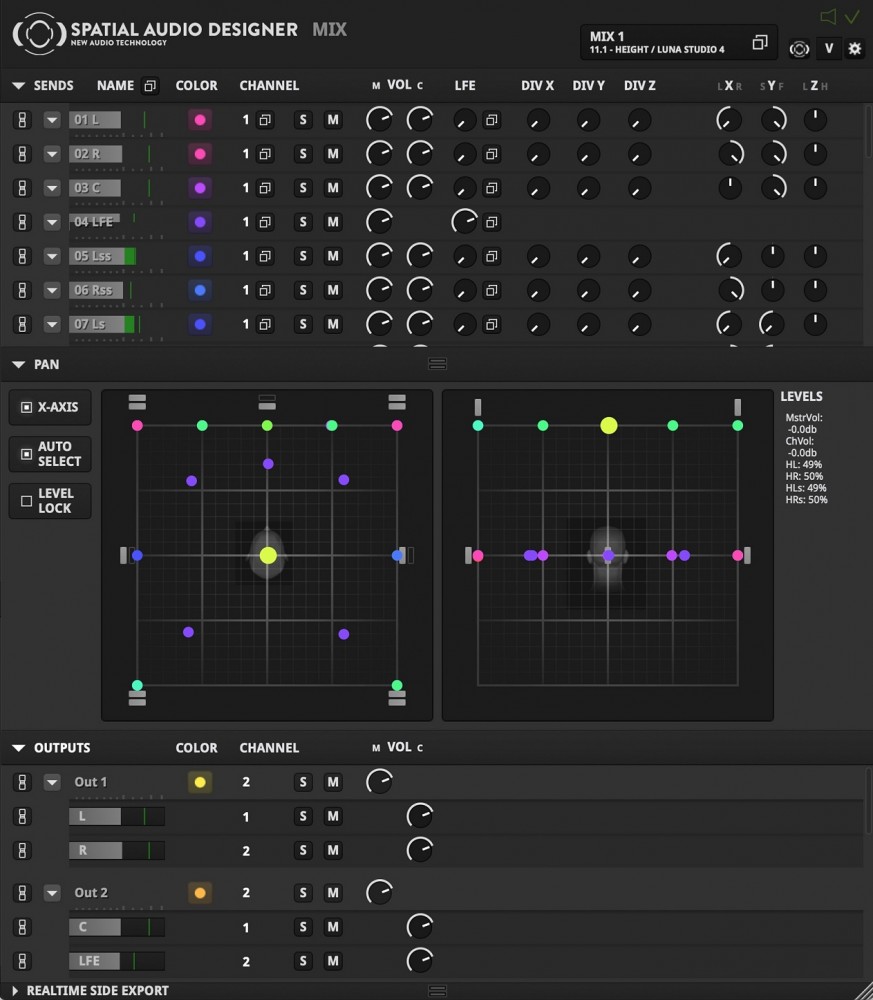Toggle the X-AXIS option

coord(50,407)
